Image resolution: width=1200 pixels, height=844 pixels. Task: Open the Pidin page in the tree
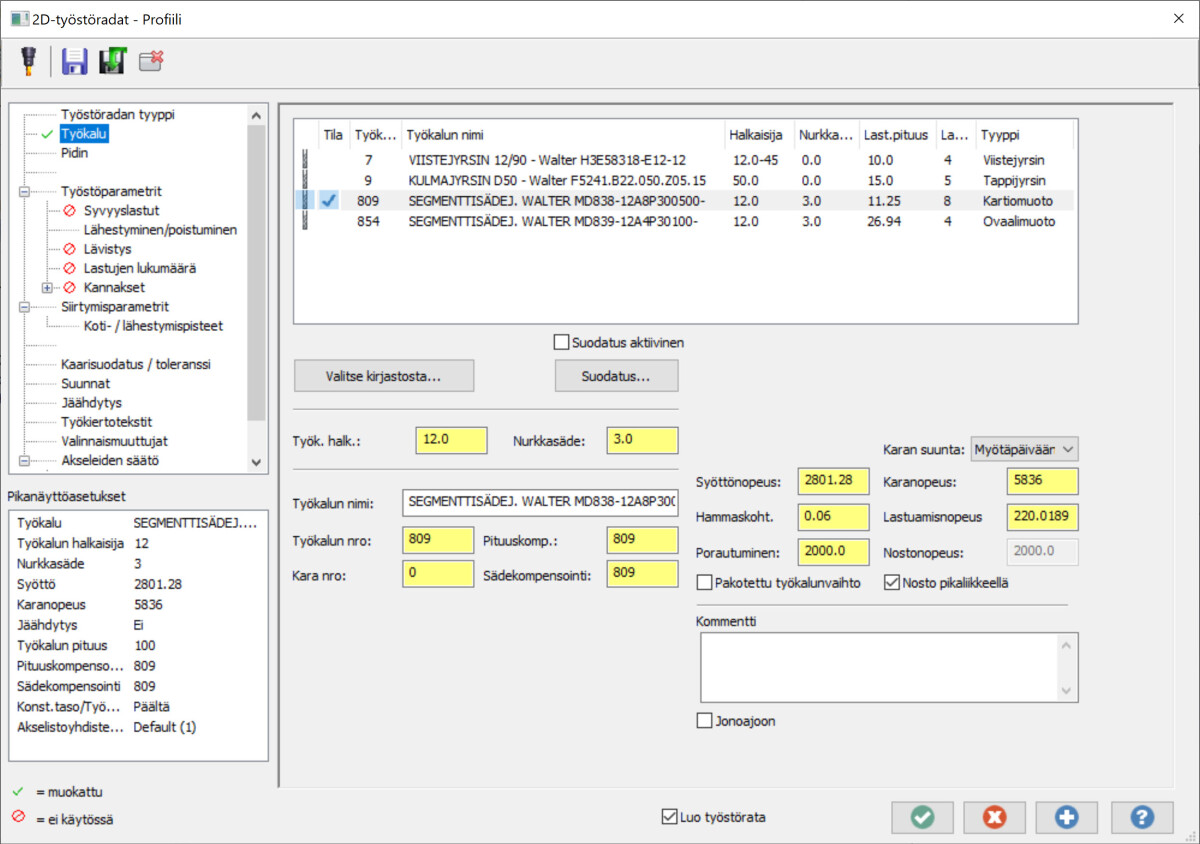74,153
